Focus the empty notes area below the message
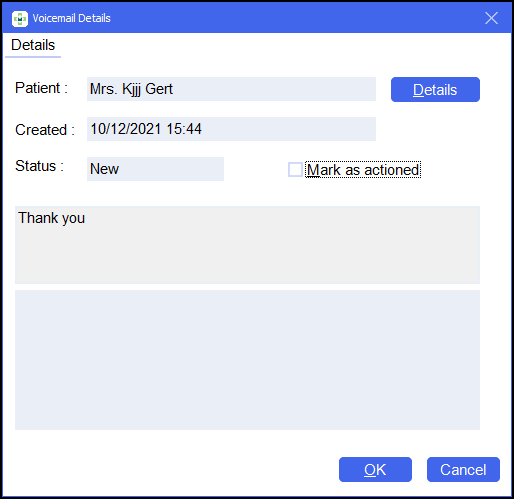 pyautogui.click(x=247, y=360)
